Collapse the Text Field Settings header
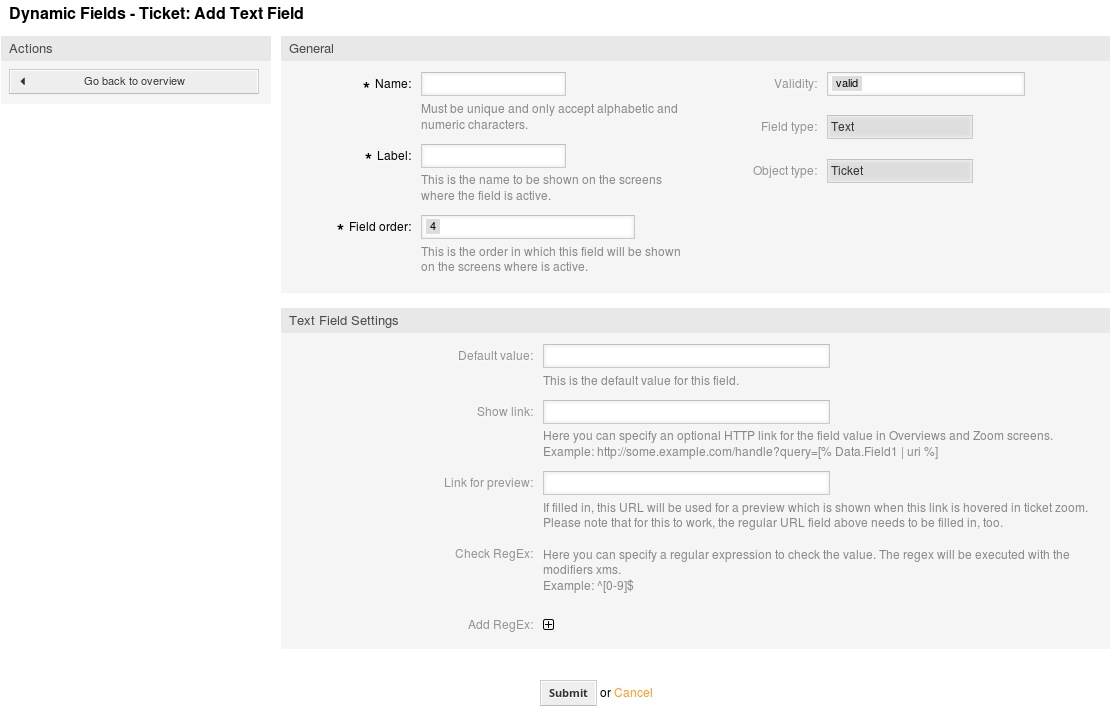The height and width of the screenshot is (712, 1118). (344, 321)
